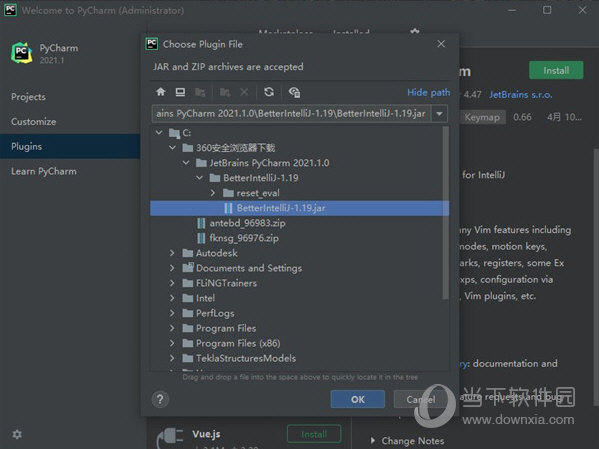Click the BetterIntelliJ-1.19.jar file icon
The height and width of the screenshot is (449, 599).
click(228, 208)
